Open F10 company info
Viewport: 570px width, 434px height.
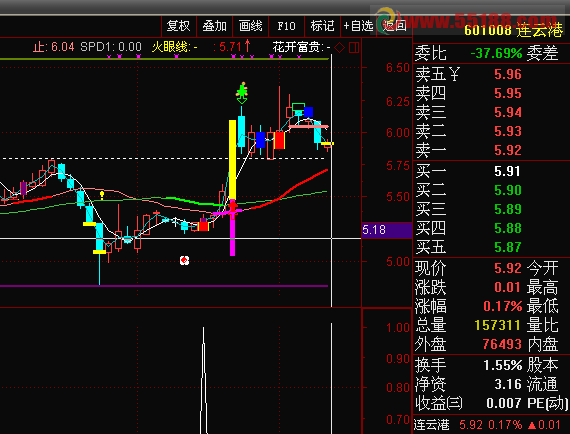click(x=286, y=26)
